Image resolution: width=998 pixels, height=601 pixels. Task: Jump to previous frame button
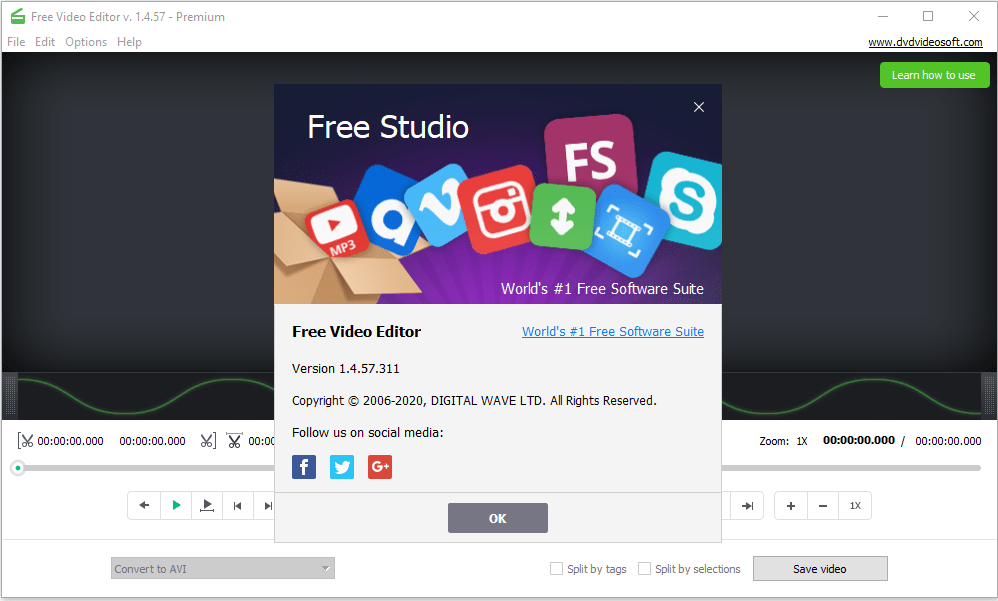pos(238,506)
